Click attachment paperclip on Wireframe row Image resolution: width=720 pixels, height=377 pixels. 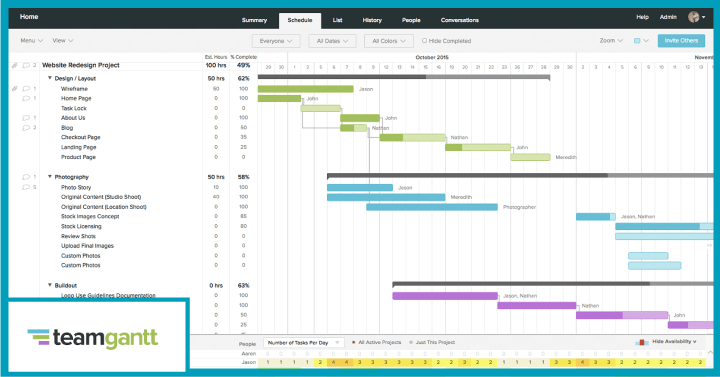pyautogui.click(x=15, y=89)
